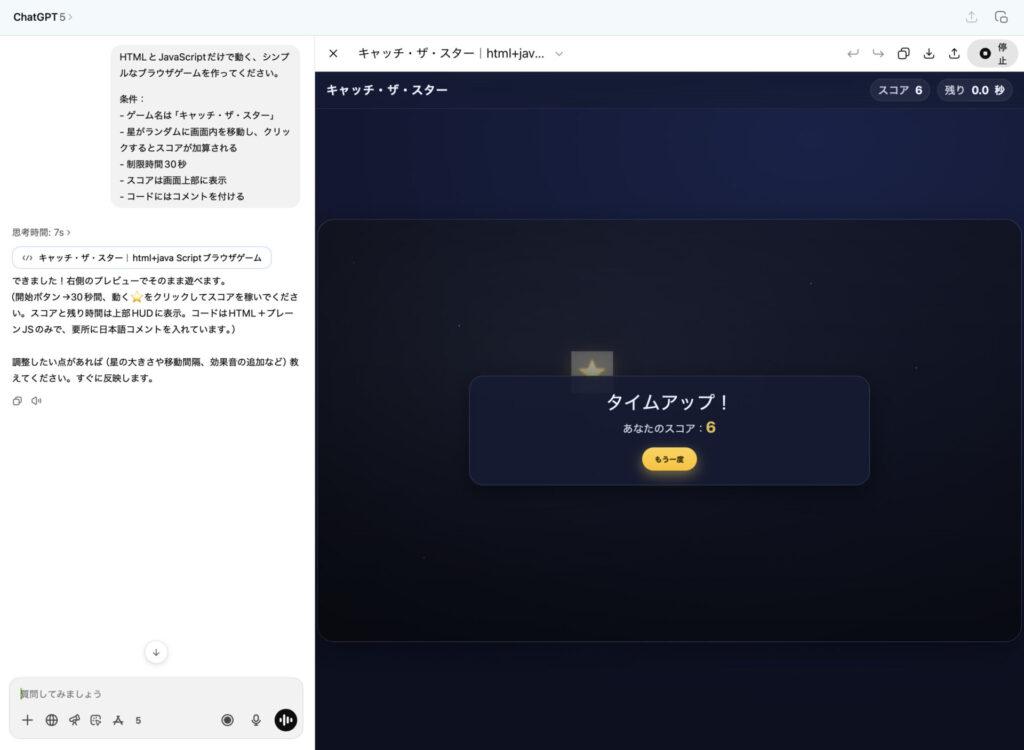Viewport: 1024px width, 750px height.
Task: Start voice mode with black waveform button
Action: [x=285, y=720]
